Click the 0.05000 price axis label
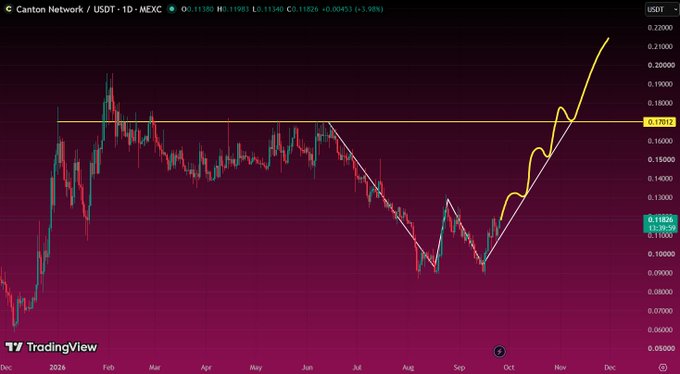Viewport: 680px width, 374px height. (x=661, y=348)
